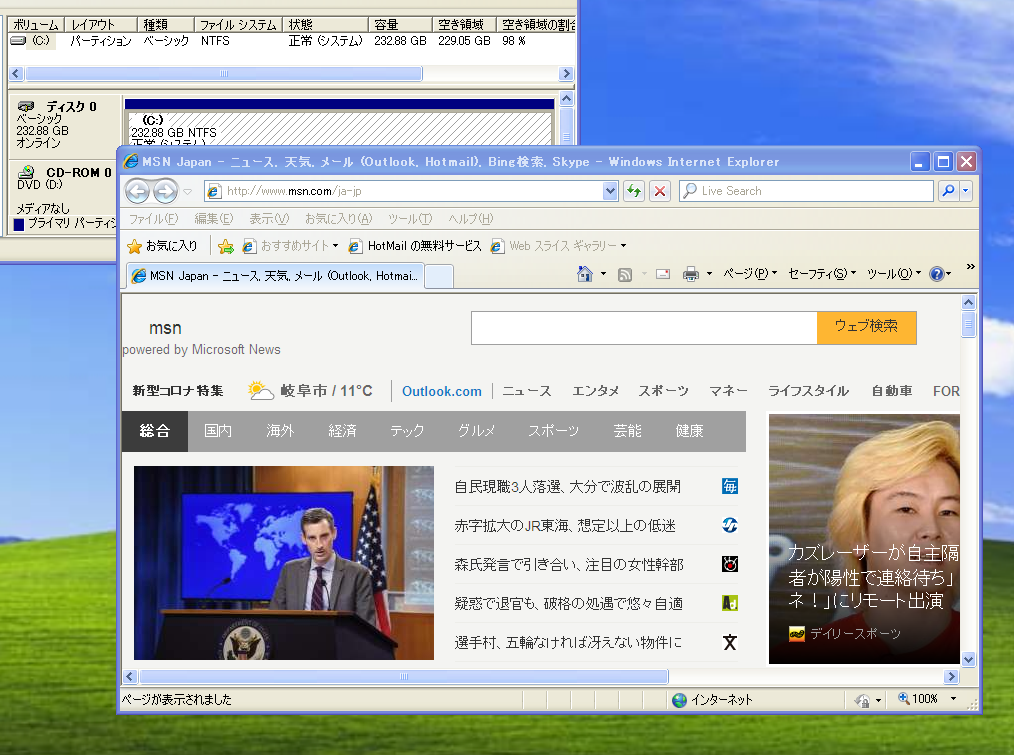Screen dimensions: 1014x755
Task: Click the Live Search magnifier button
Action: 948,191
